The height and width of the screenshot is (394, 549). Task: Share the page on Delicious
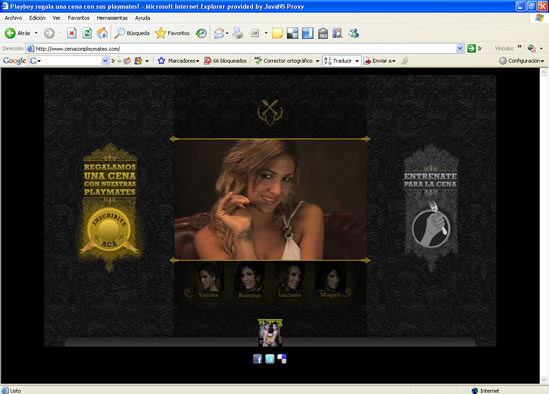coord(282,359)
